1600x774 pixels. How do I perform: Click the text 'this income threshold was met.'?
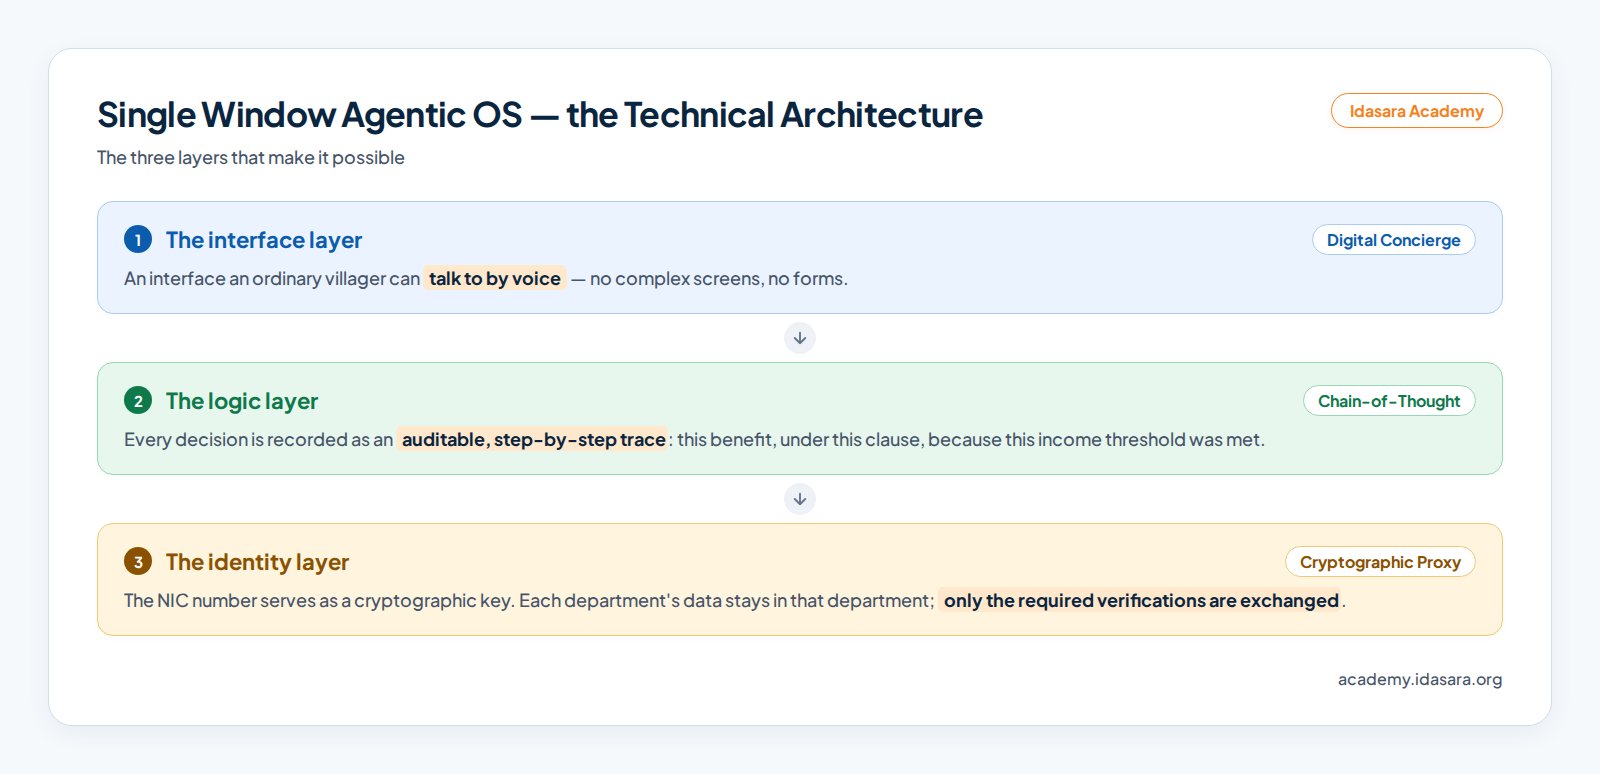pos(1135,440)
